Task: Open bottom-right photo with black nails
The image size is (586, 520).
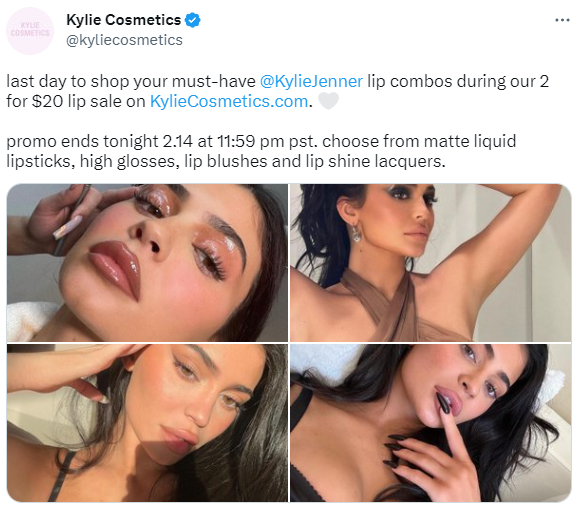Action: pyautogui.click(x=431, y=423)
